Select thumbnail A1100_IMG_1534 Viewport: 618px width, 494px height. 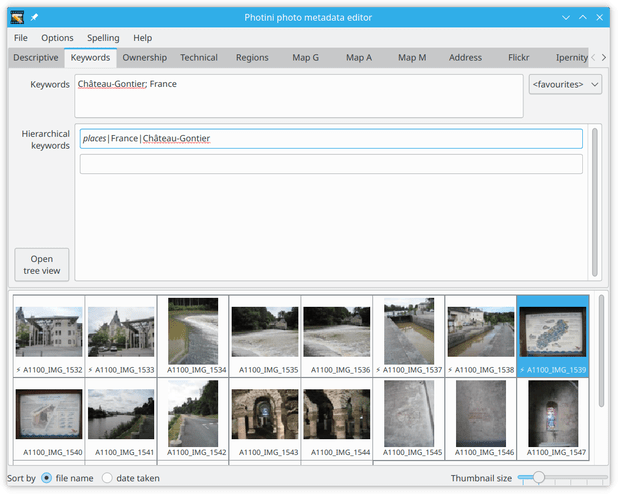pyautogui.click(x=193, y=336)
